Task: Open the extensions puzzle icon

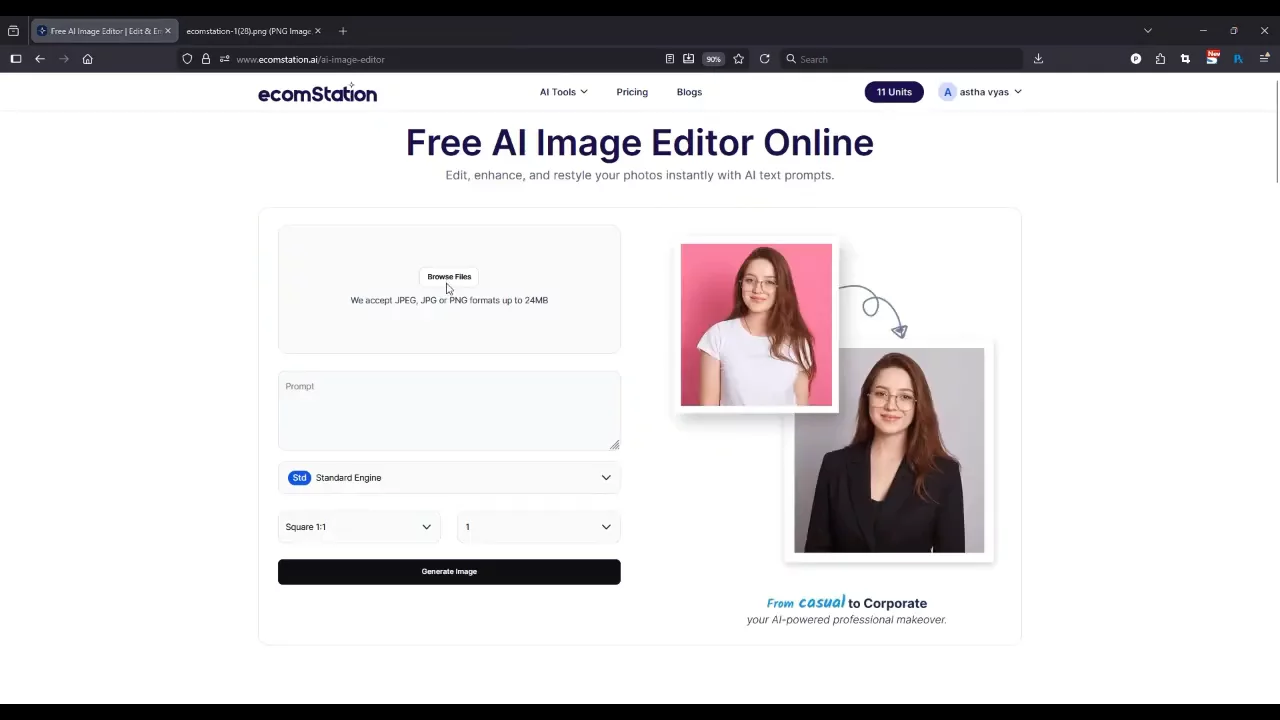Action: coord(1160,59)
